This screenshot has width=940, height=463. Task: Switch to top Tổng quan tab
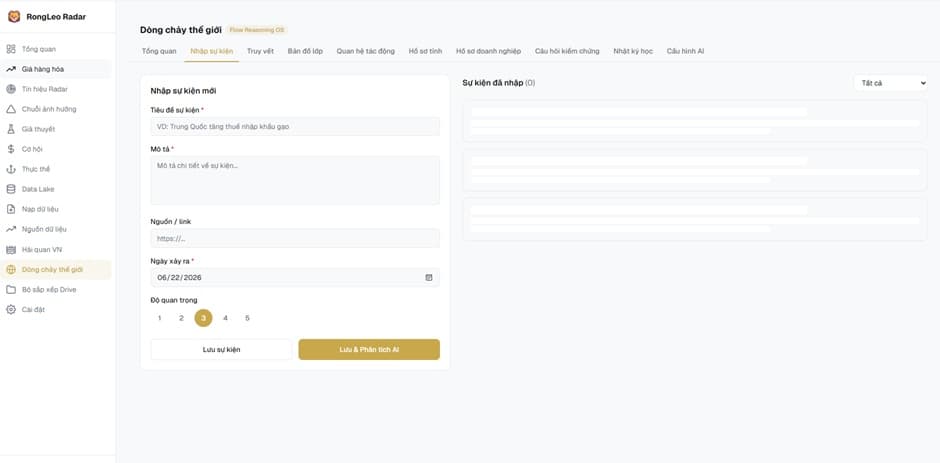click(159, 51)
